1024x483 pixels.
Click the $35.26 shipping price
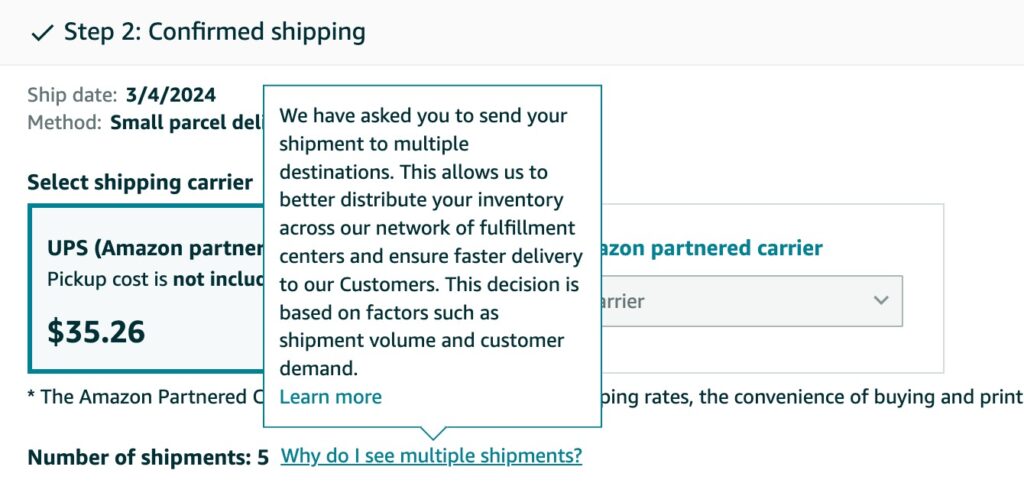[x=96, y=331]
